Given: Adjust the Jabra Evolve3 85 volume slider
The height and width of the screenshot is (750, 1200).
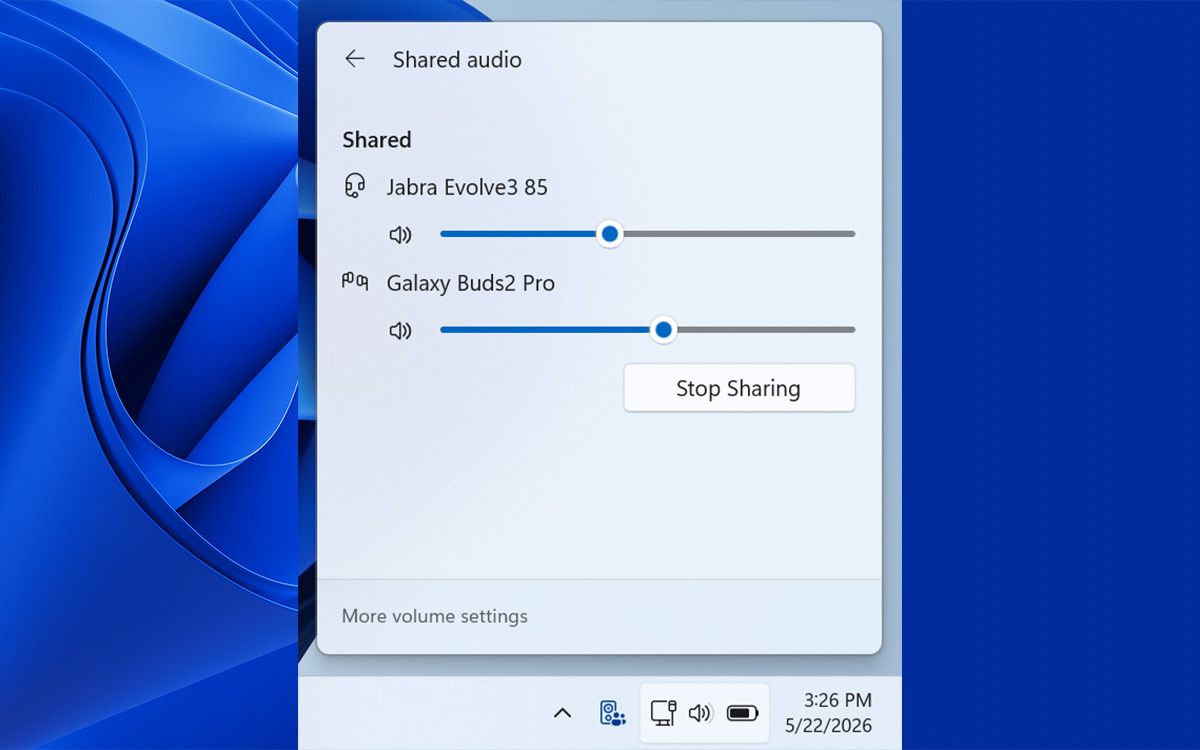Looking at the screenshot, I should 647,234.
